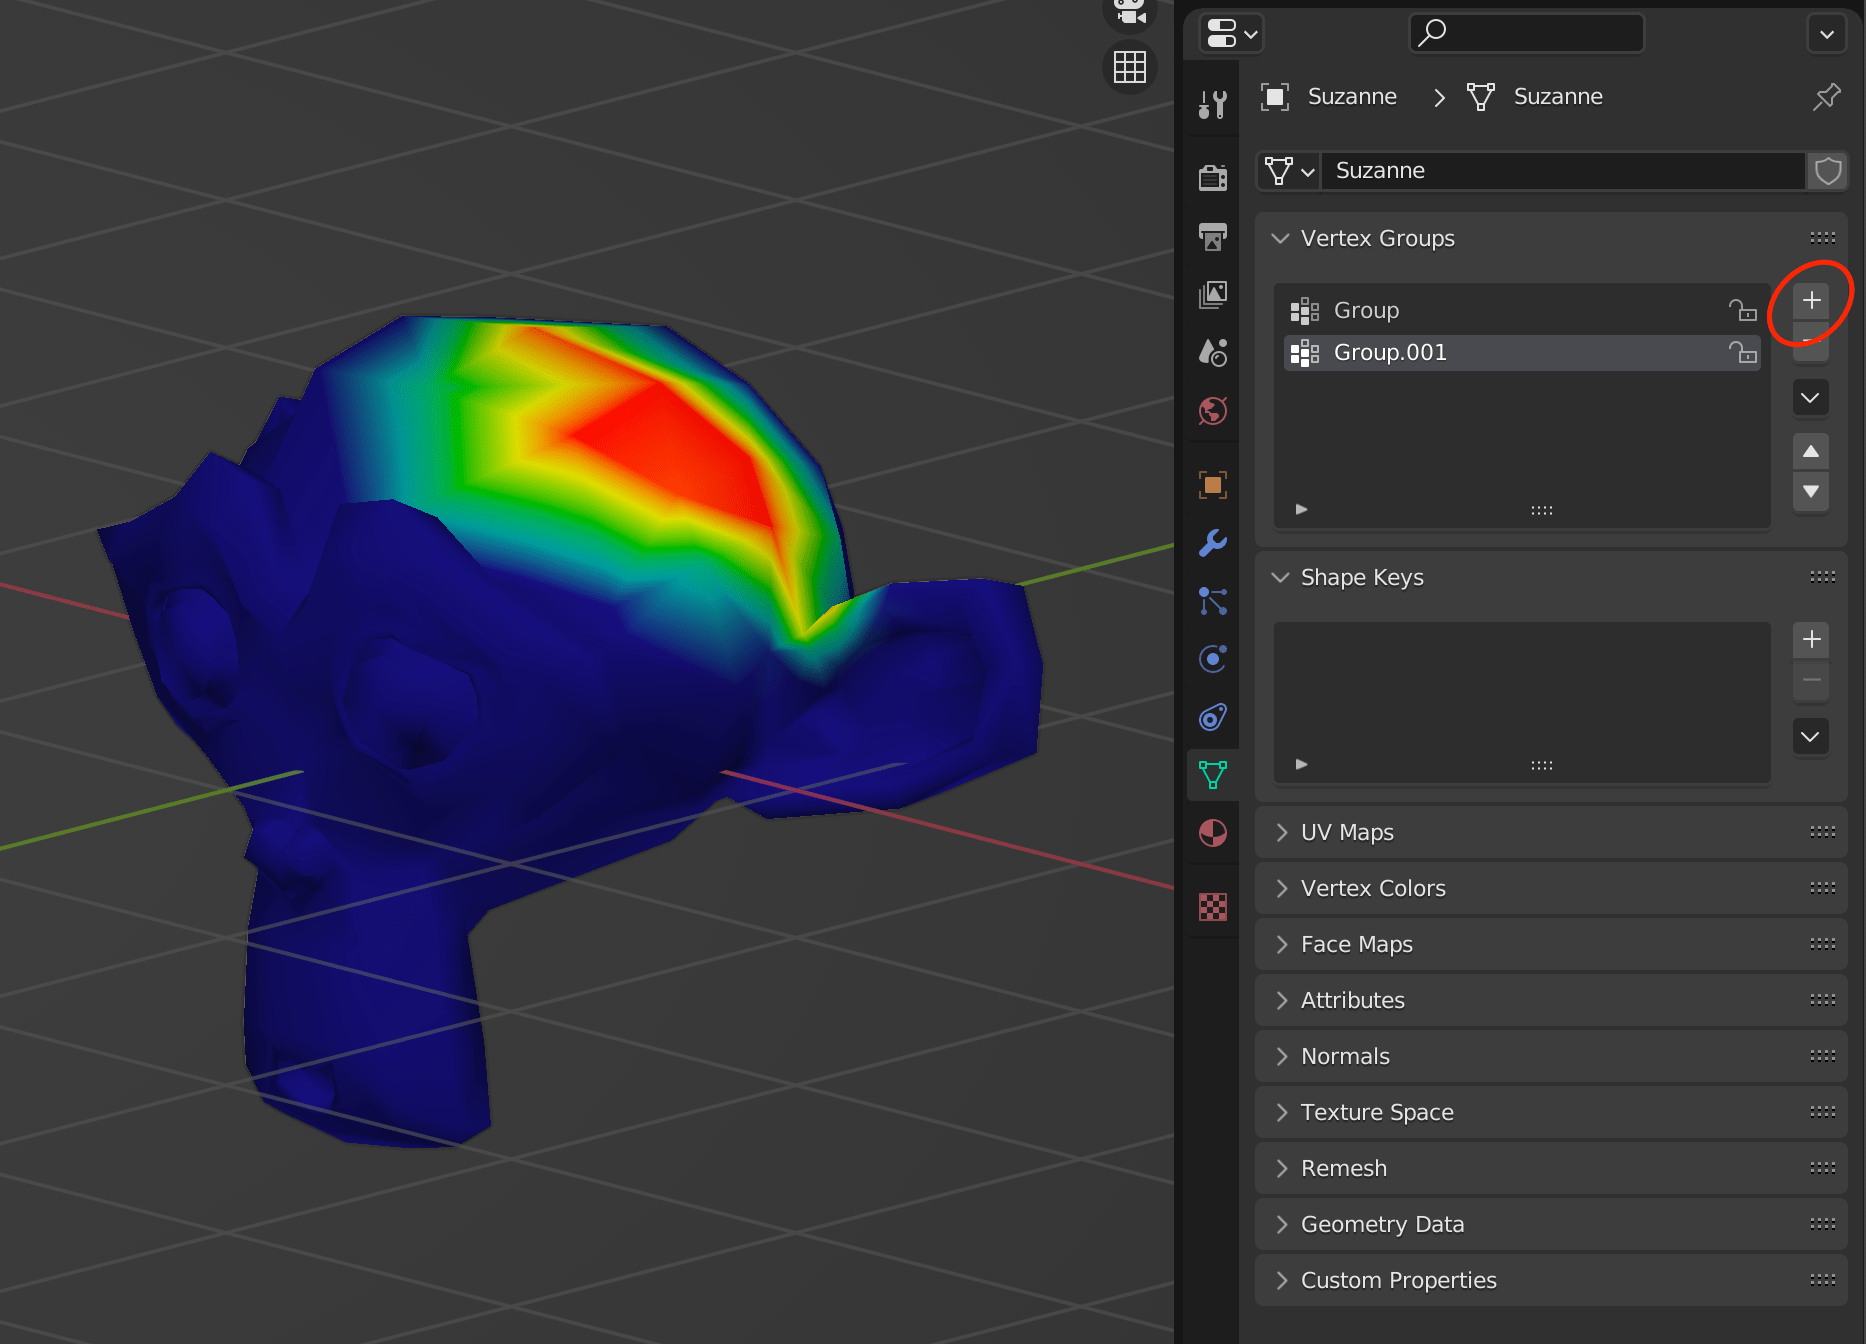
Task: Move Group.001 up in the list
Action: point(1810,451)
